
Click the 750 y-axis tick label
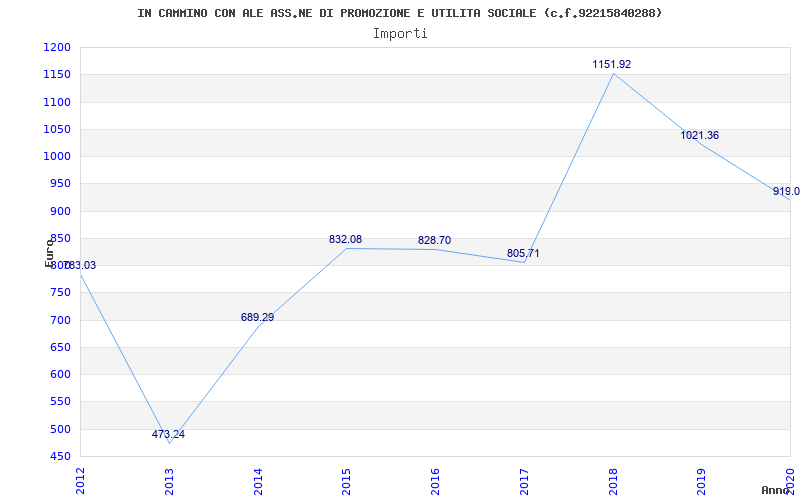(60, 293)
